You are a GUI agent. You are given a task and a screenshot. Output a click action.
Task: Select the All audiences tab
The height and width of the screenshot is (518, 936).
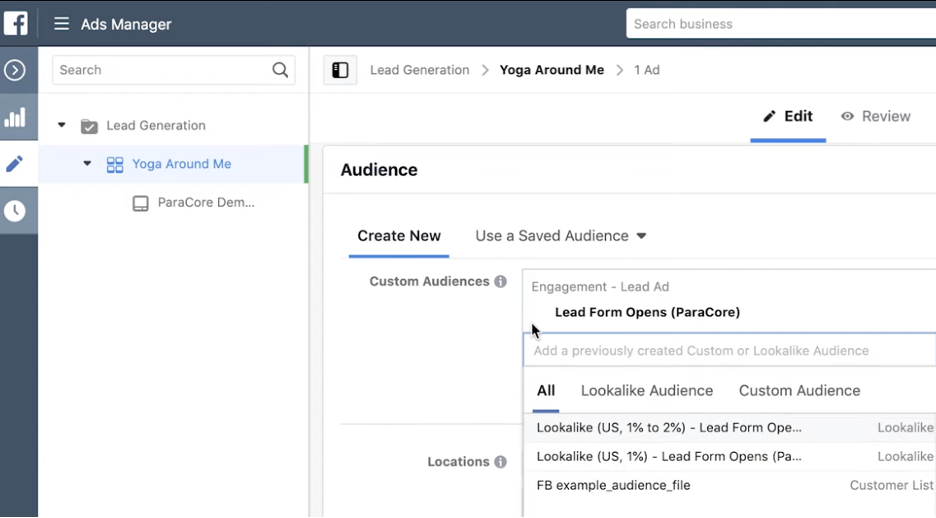(546, 391)
